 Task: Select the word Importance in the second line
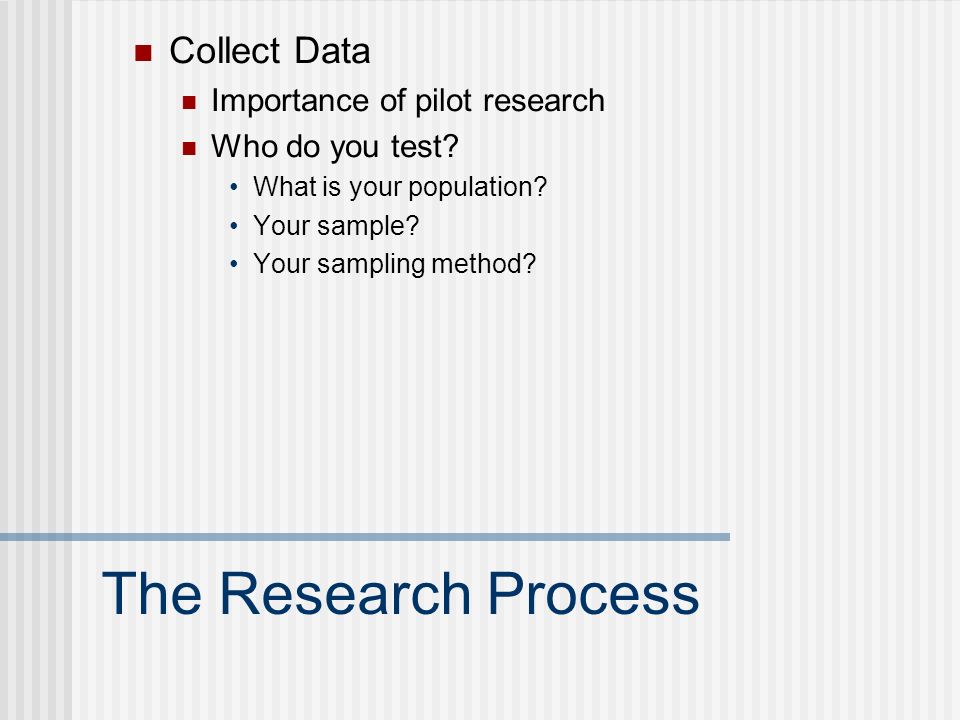291,101
